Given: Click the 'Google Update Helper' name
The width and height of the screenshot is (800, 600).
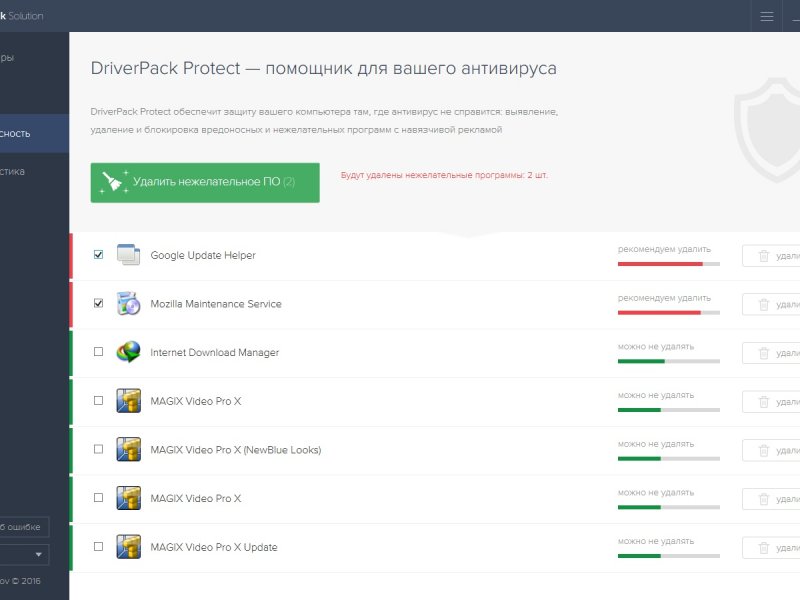Looking at the screenshot, I should click(x=203, y=255).
